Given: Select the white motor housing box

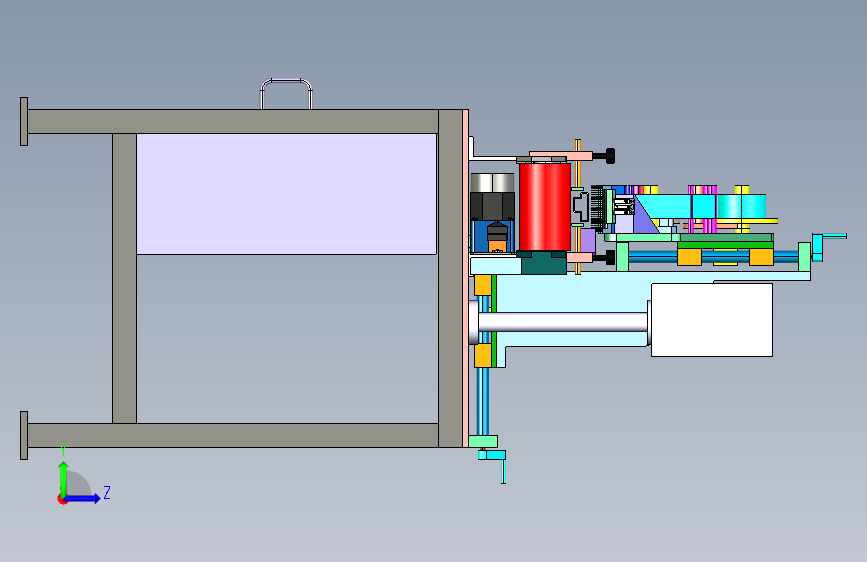Looking at the screenshot, I should pos(712,320).
